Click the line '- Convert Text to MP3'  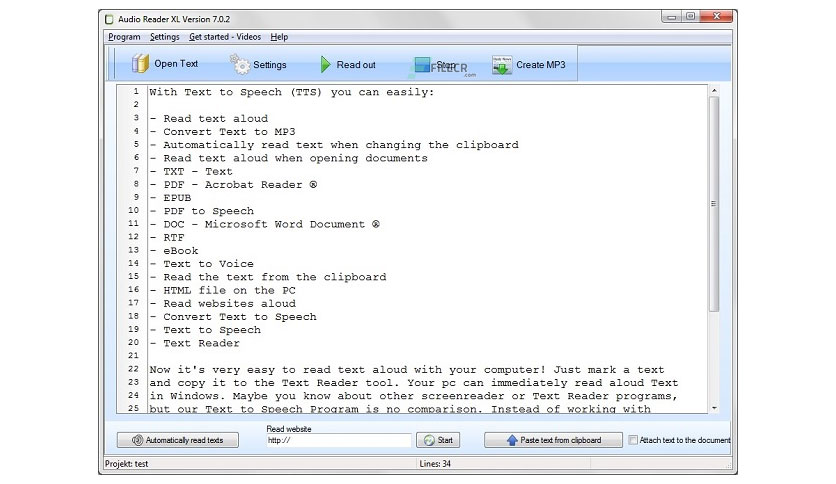222,132
